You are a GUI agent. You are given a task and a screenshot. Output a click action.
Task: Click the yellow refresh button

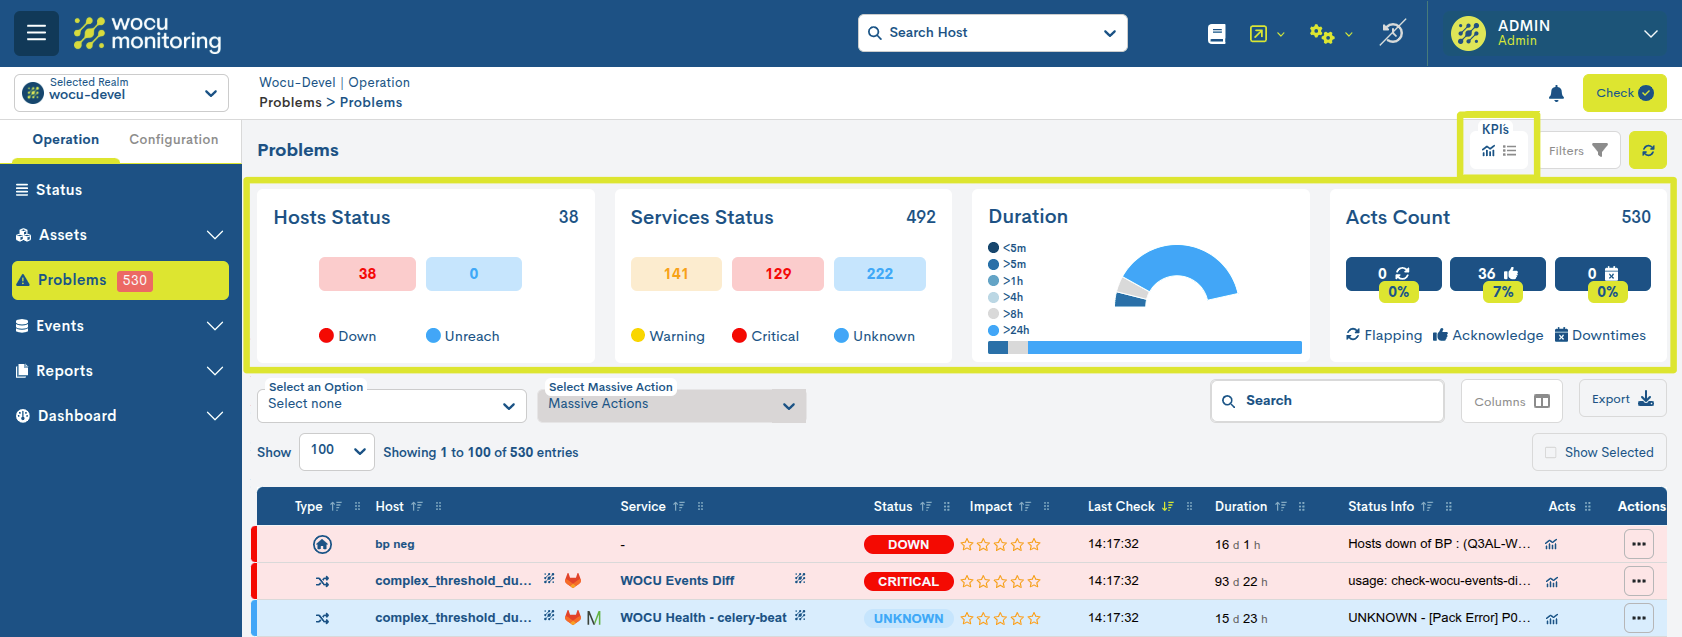[1647, 151]
